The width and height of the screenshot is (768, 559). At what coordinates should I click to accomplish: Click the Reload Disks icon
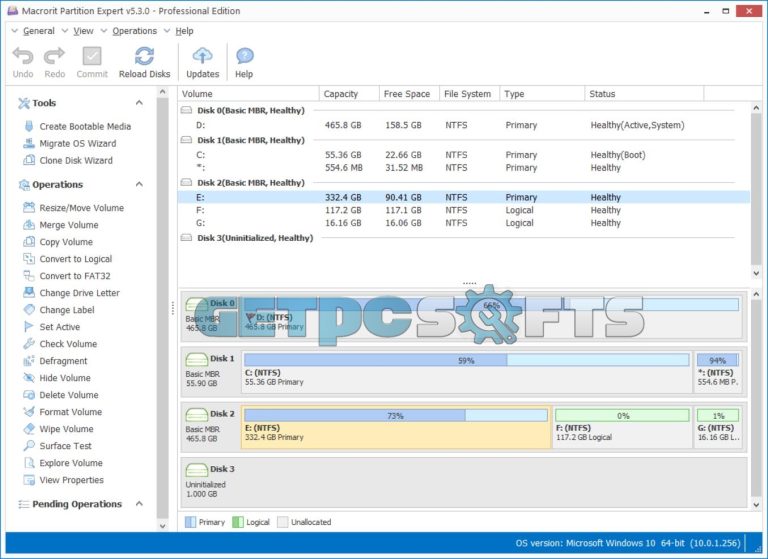144,56
